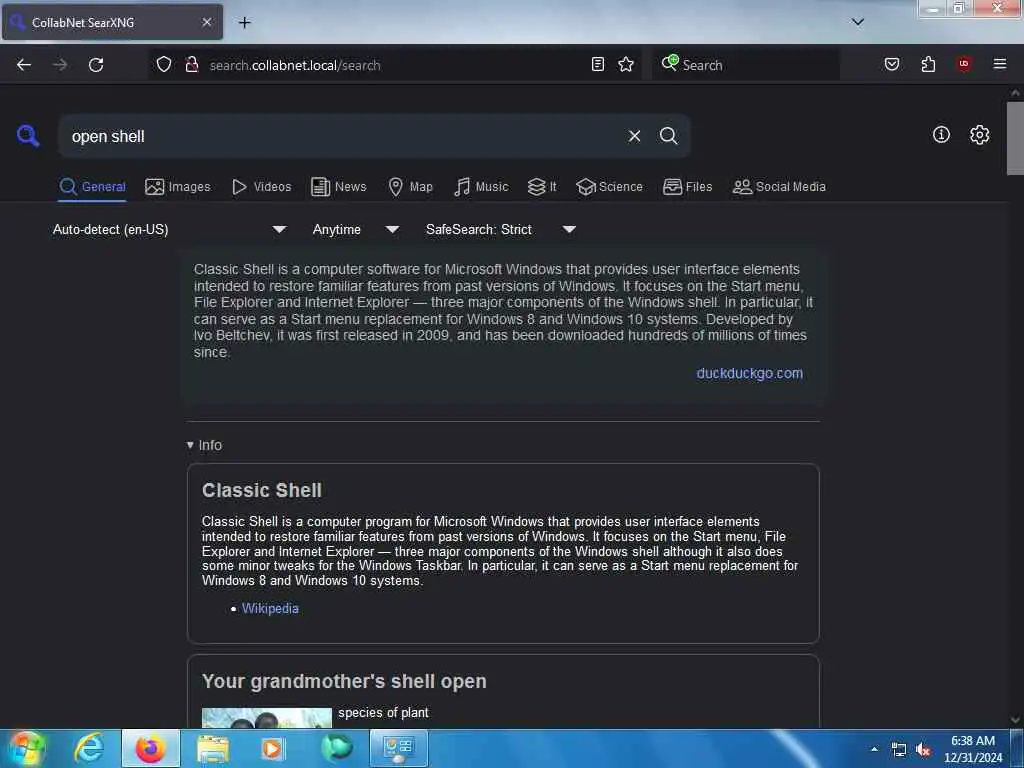Close the CollabNet SearXNG tab
Viewport: 1024px width, 768px height.
pyautogui.click(x=207, y=22)
